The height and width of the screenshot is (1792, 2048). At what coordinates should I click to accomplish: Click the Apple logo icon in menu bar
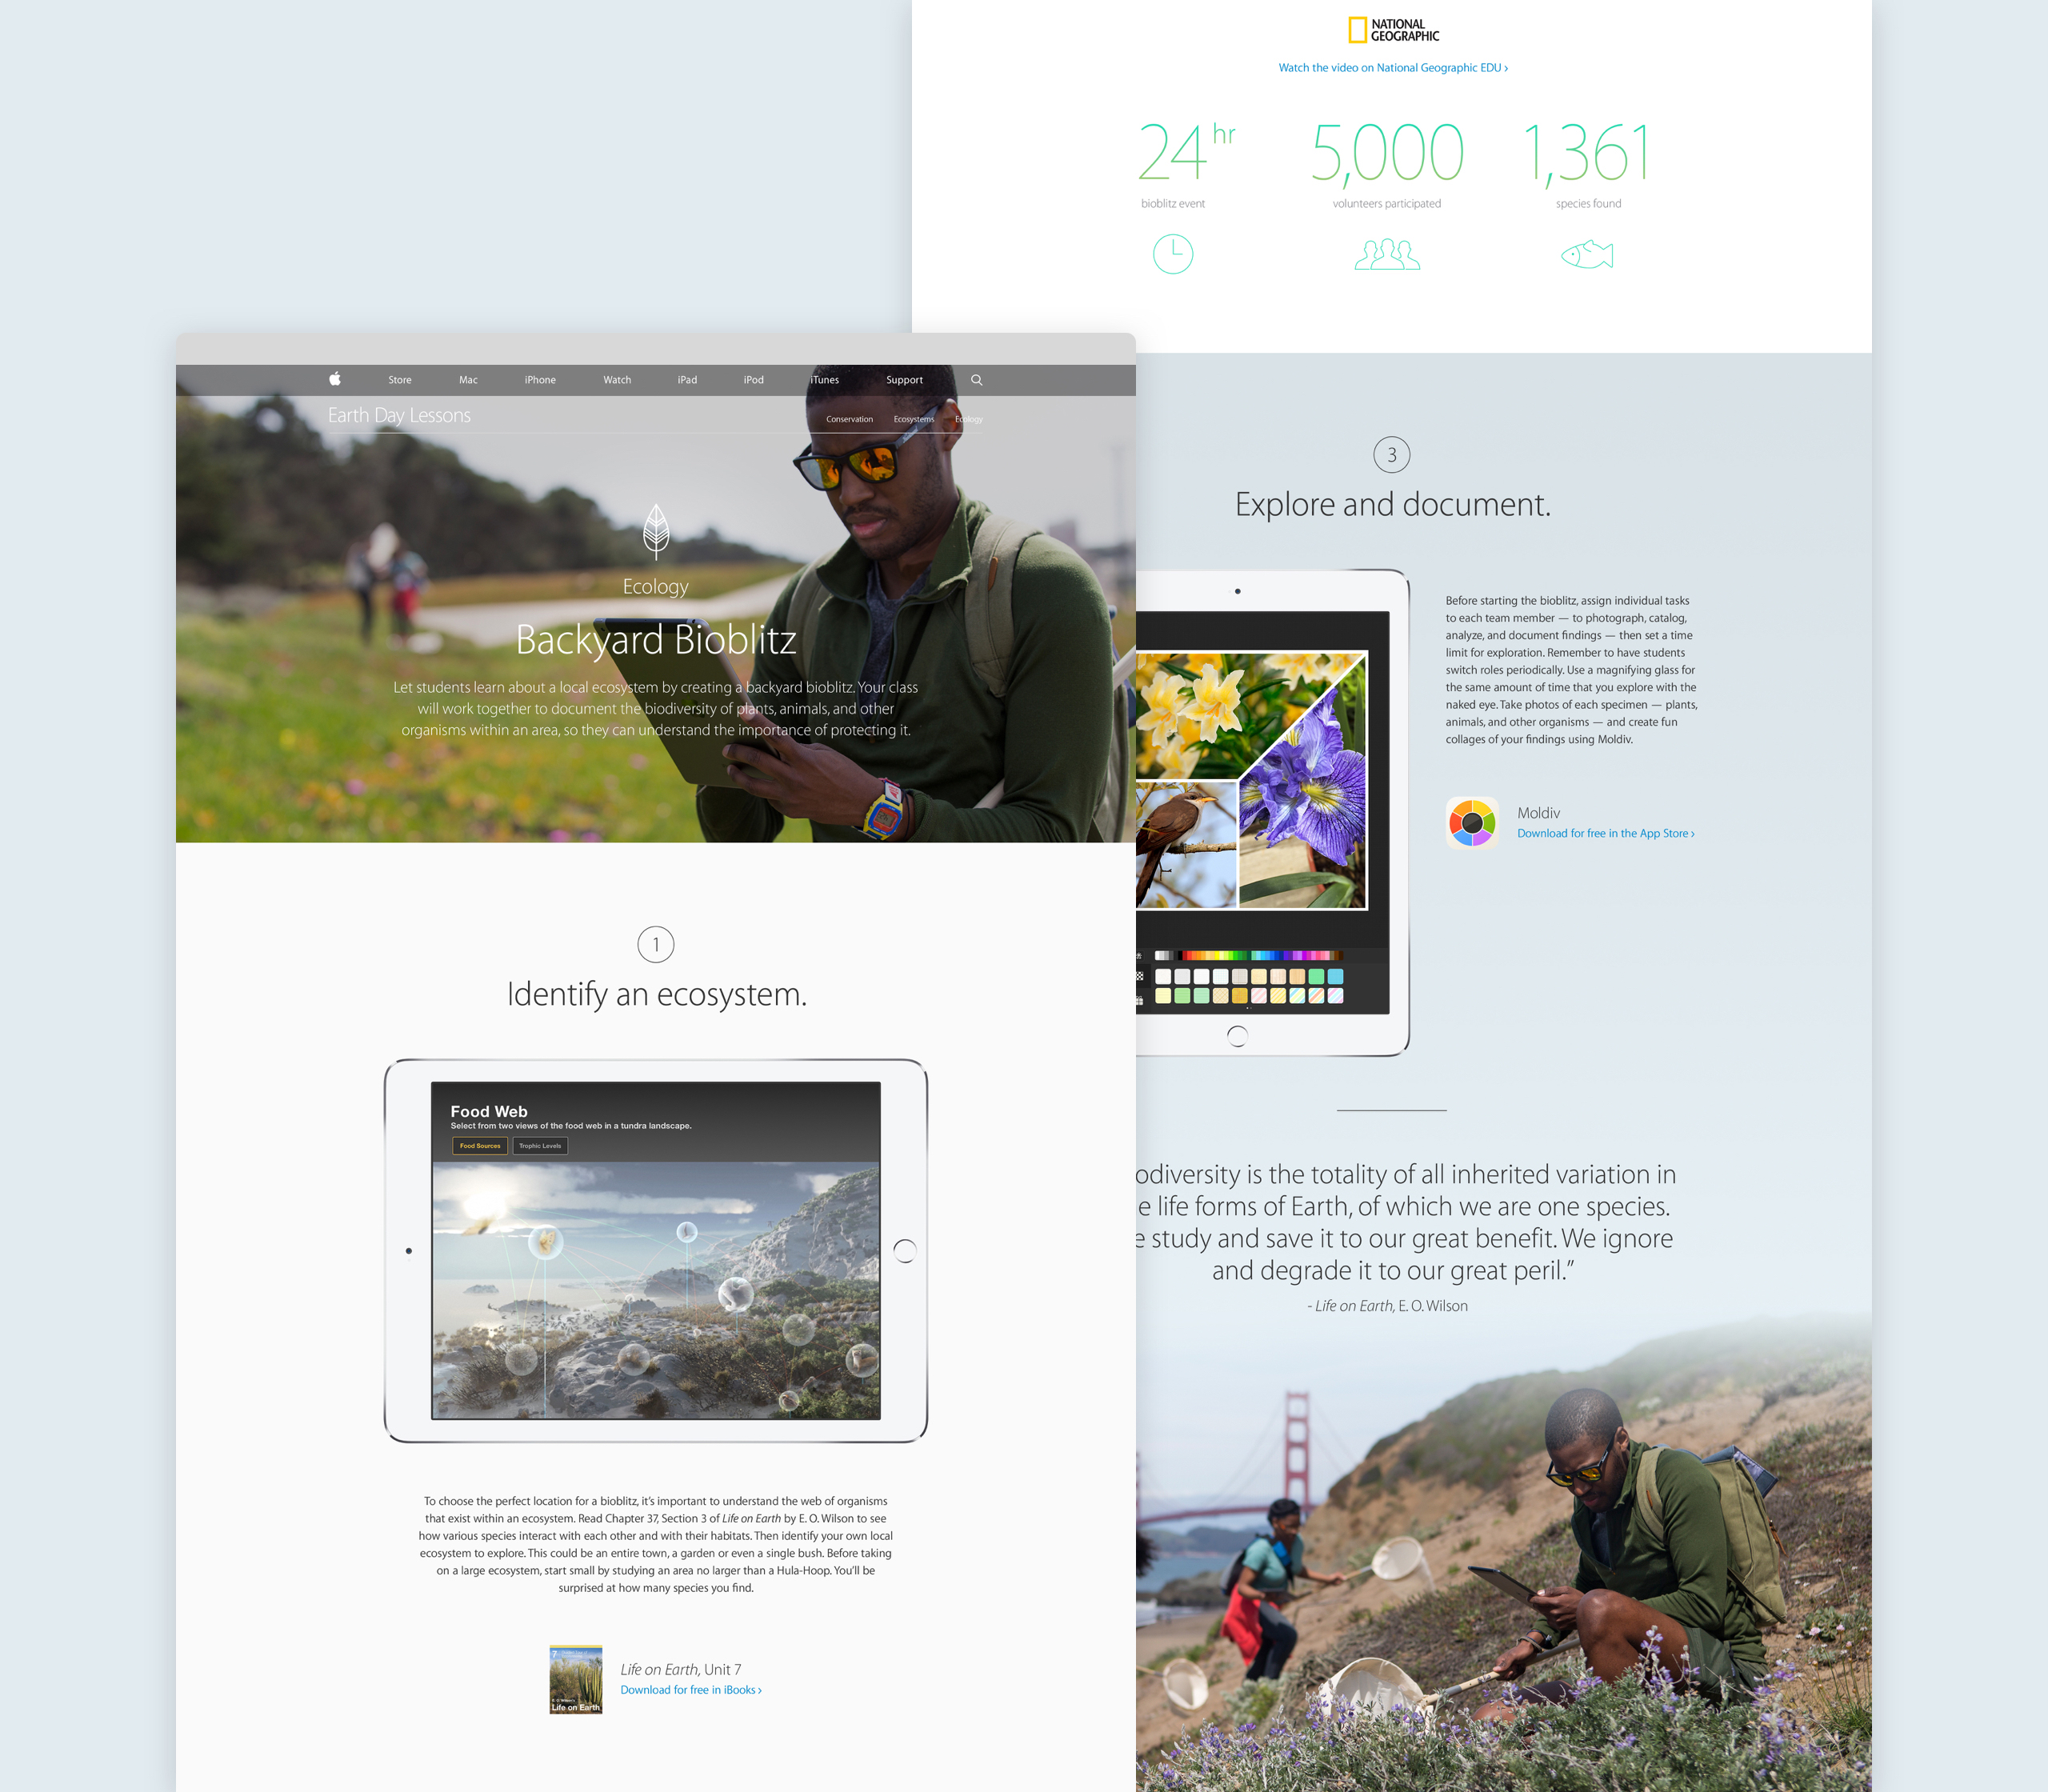tap(334, 380)
